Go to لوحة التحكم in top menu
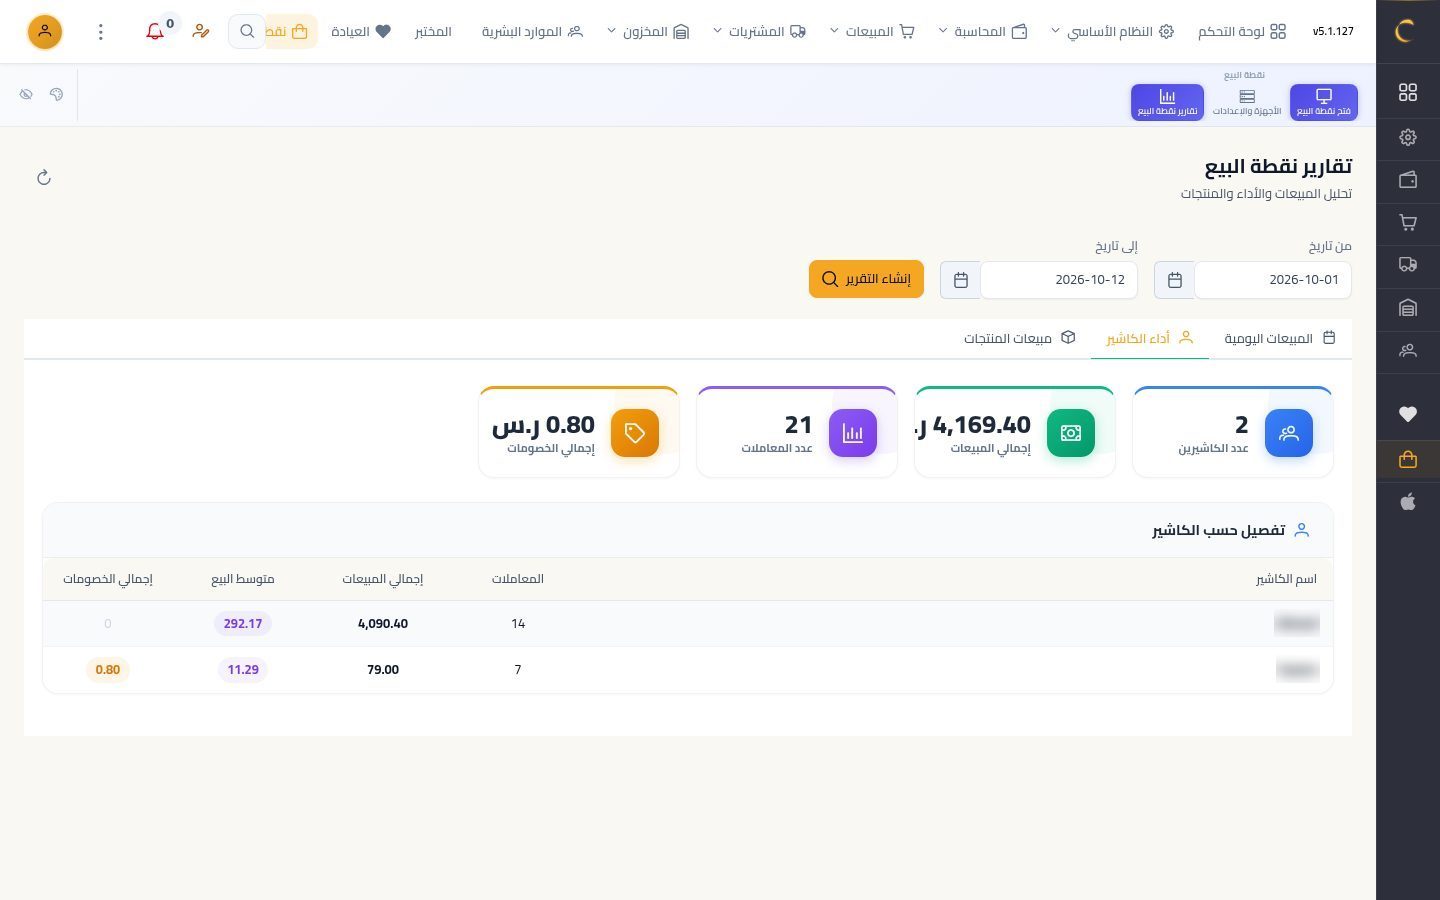Image resolution: width=1440 pixels, height=900 pixels. click(1242, 31)
